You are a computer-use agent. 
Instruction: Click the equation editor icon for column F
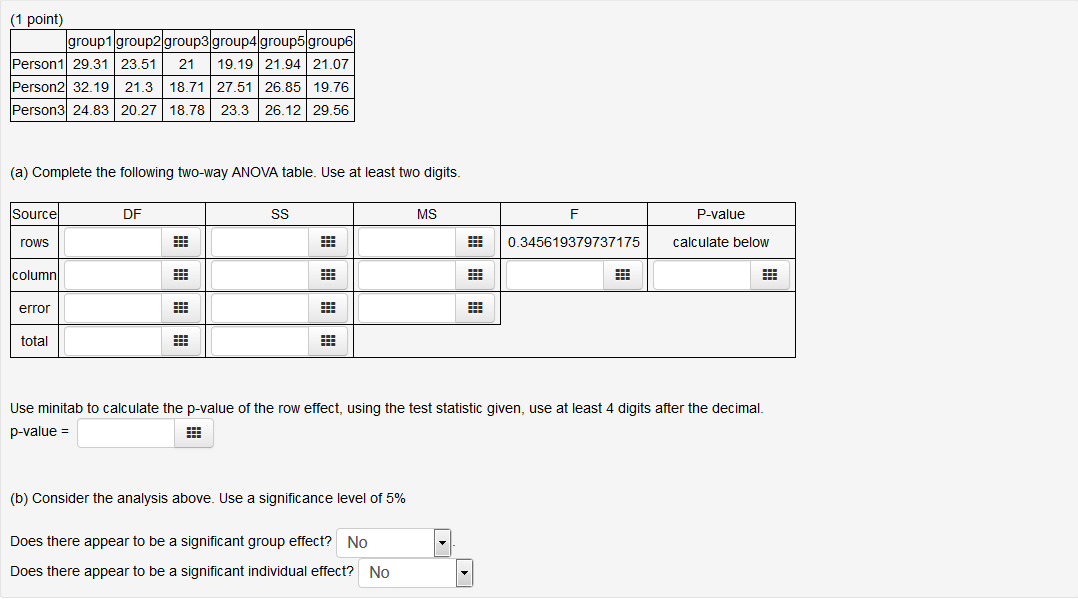[x=622, y=274]
